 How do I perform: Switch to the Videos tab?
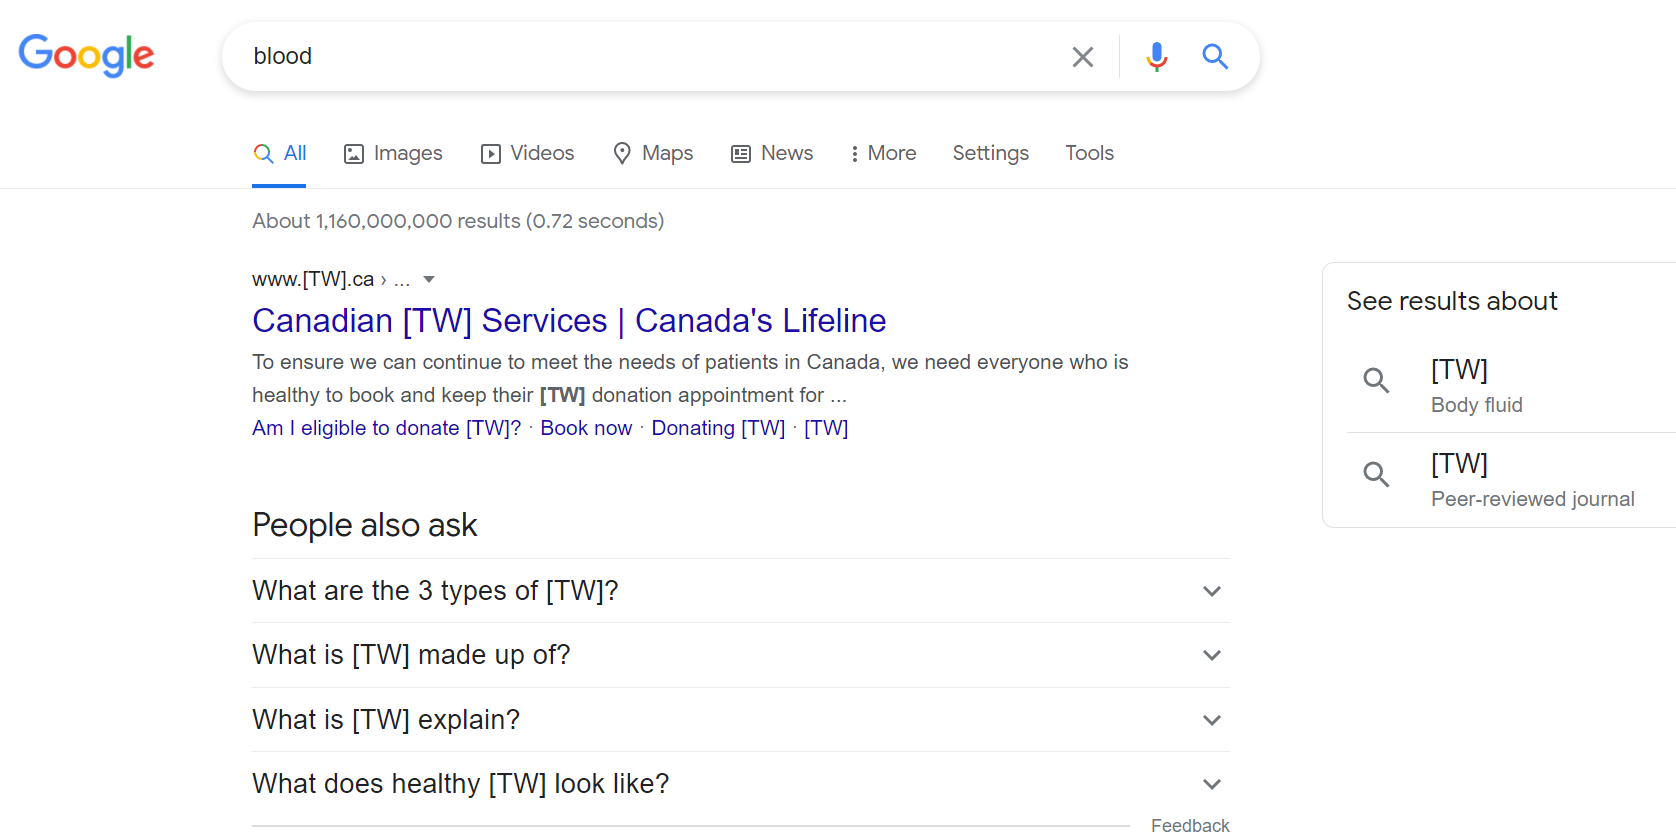[527, 153]
